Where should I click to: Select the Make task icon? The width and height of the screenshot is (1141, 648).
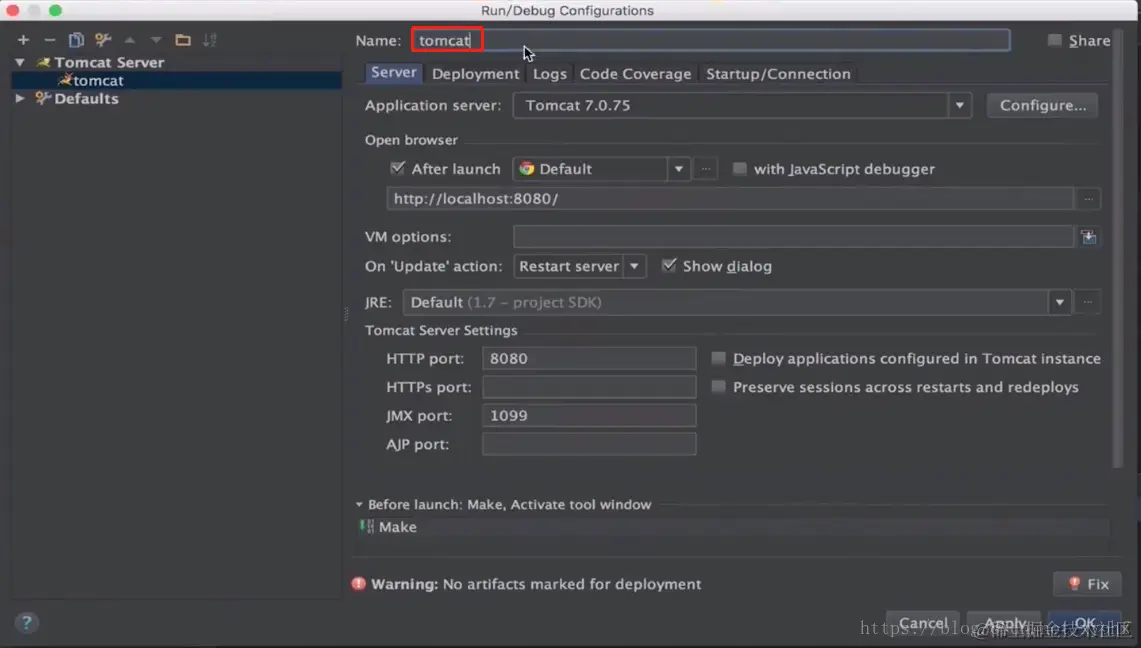[x=367, y=527]
